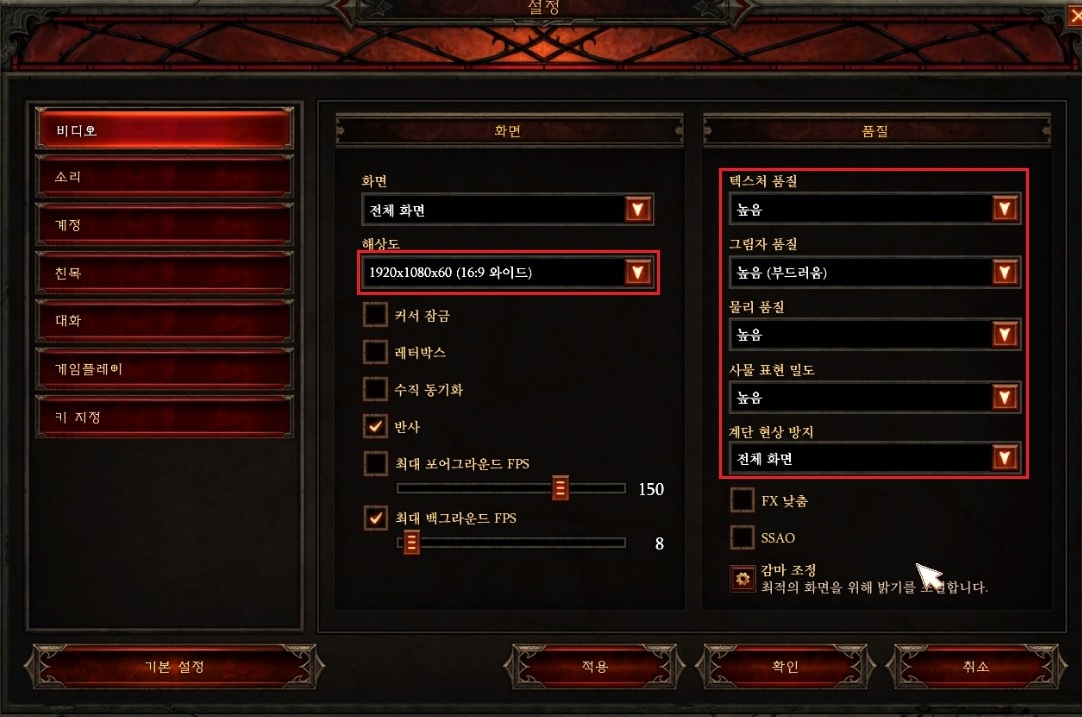Click the default settings (기본 설정) button
1082x717 pixels.
[174, 667]
